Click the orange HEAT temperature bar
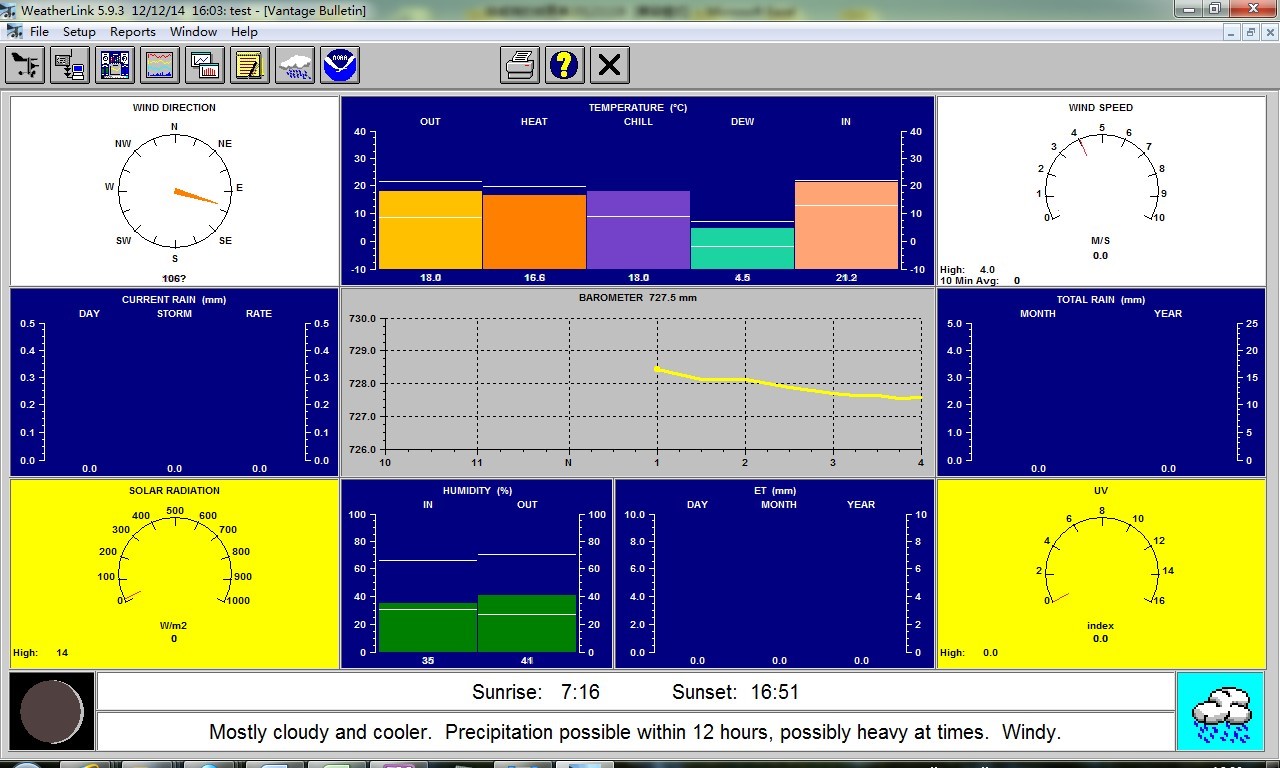Screen dimensions: 1280x768 pos(534,231)
